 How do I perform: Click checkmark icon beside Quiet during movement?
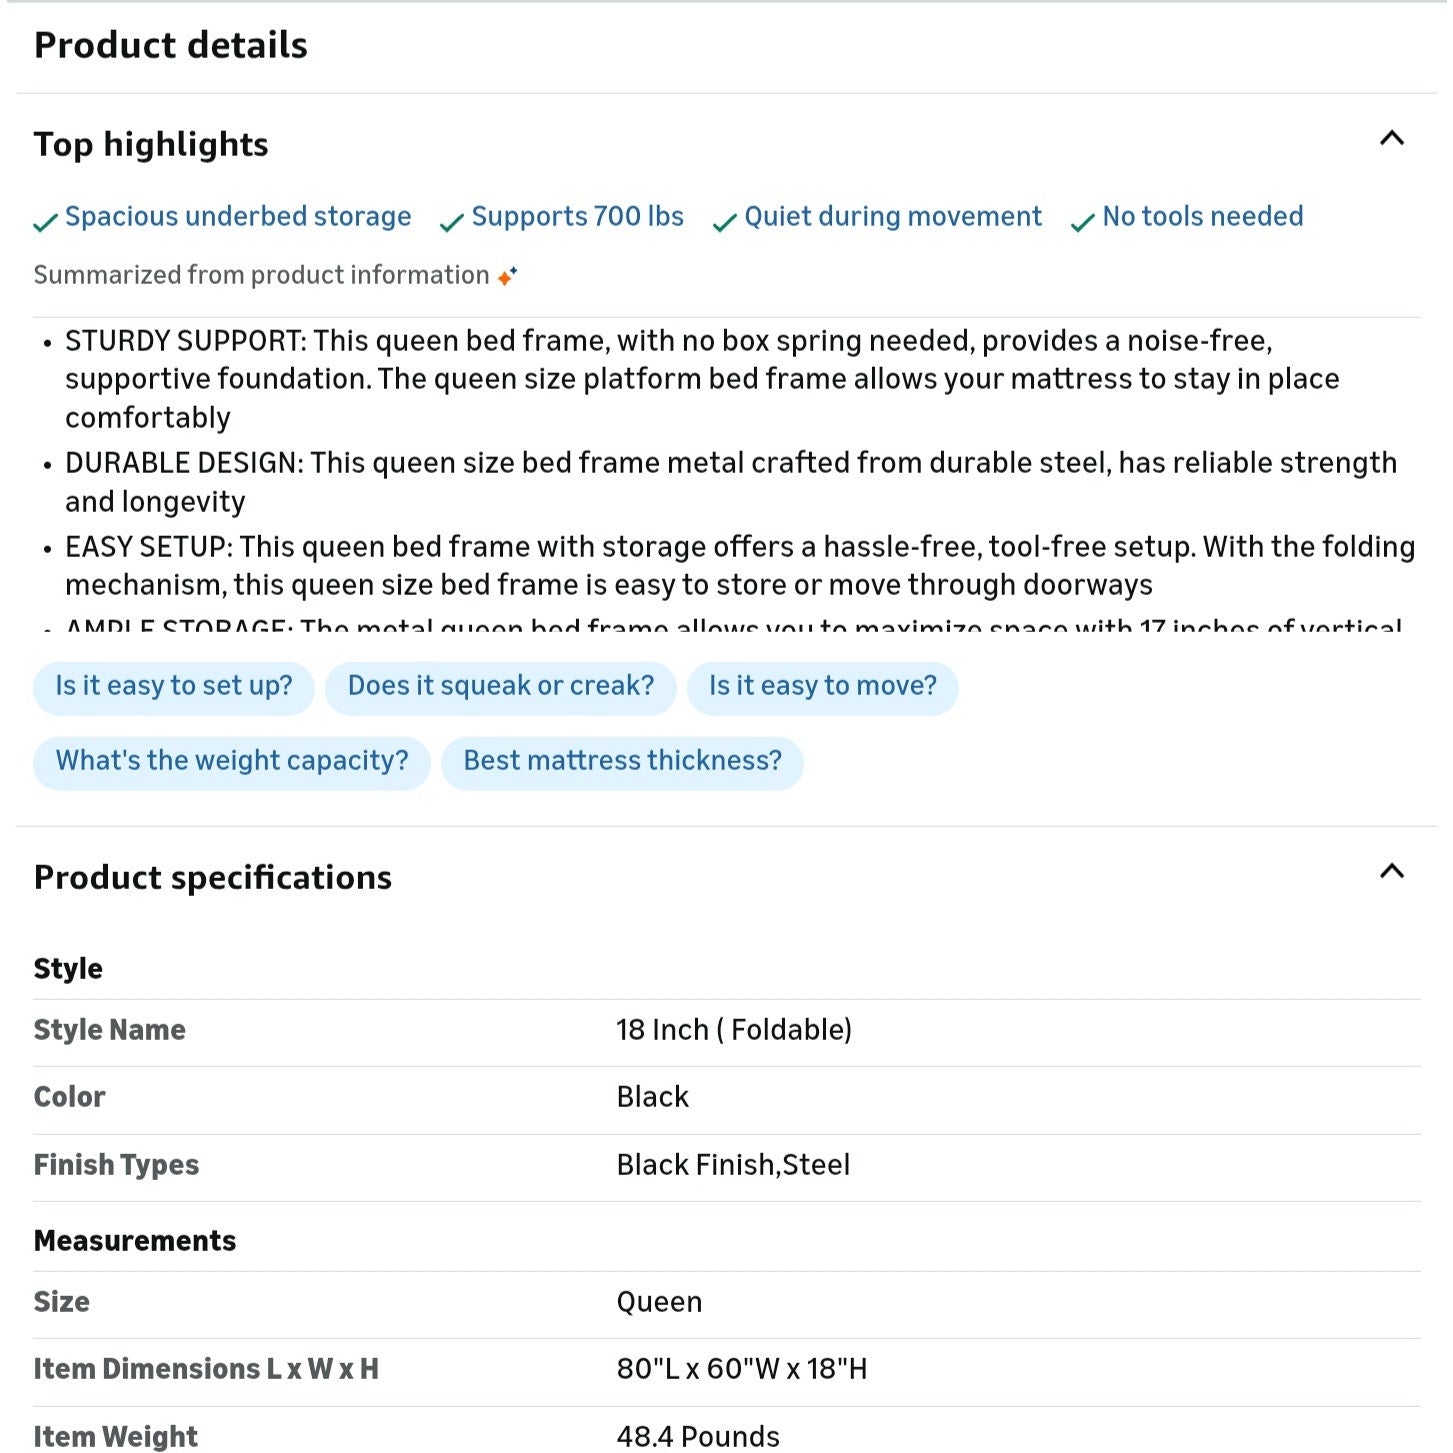click(x=724, y=222)
